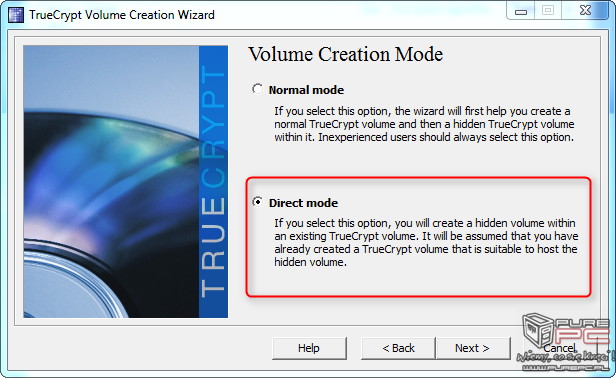Screen dimensions: 616x378
Task: Go to previous step with Back
Action: (x=398, y=348)
